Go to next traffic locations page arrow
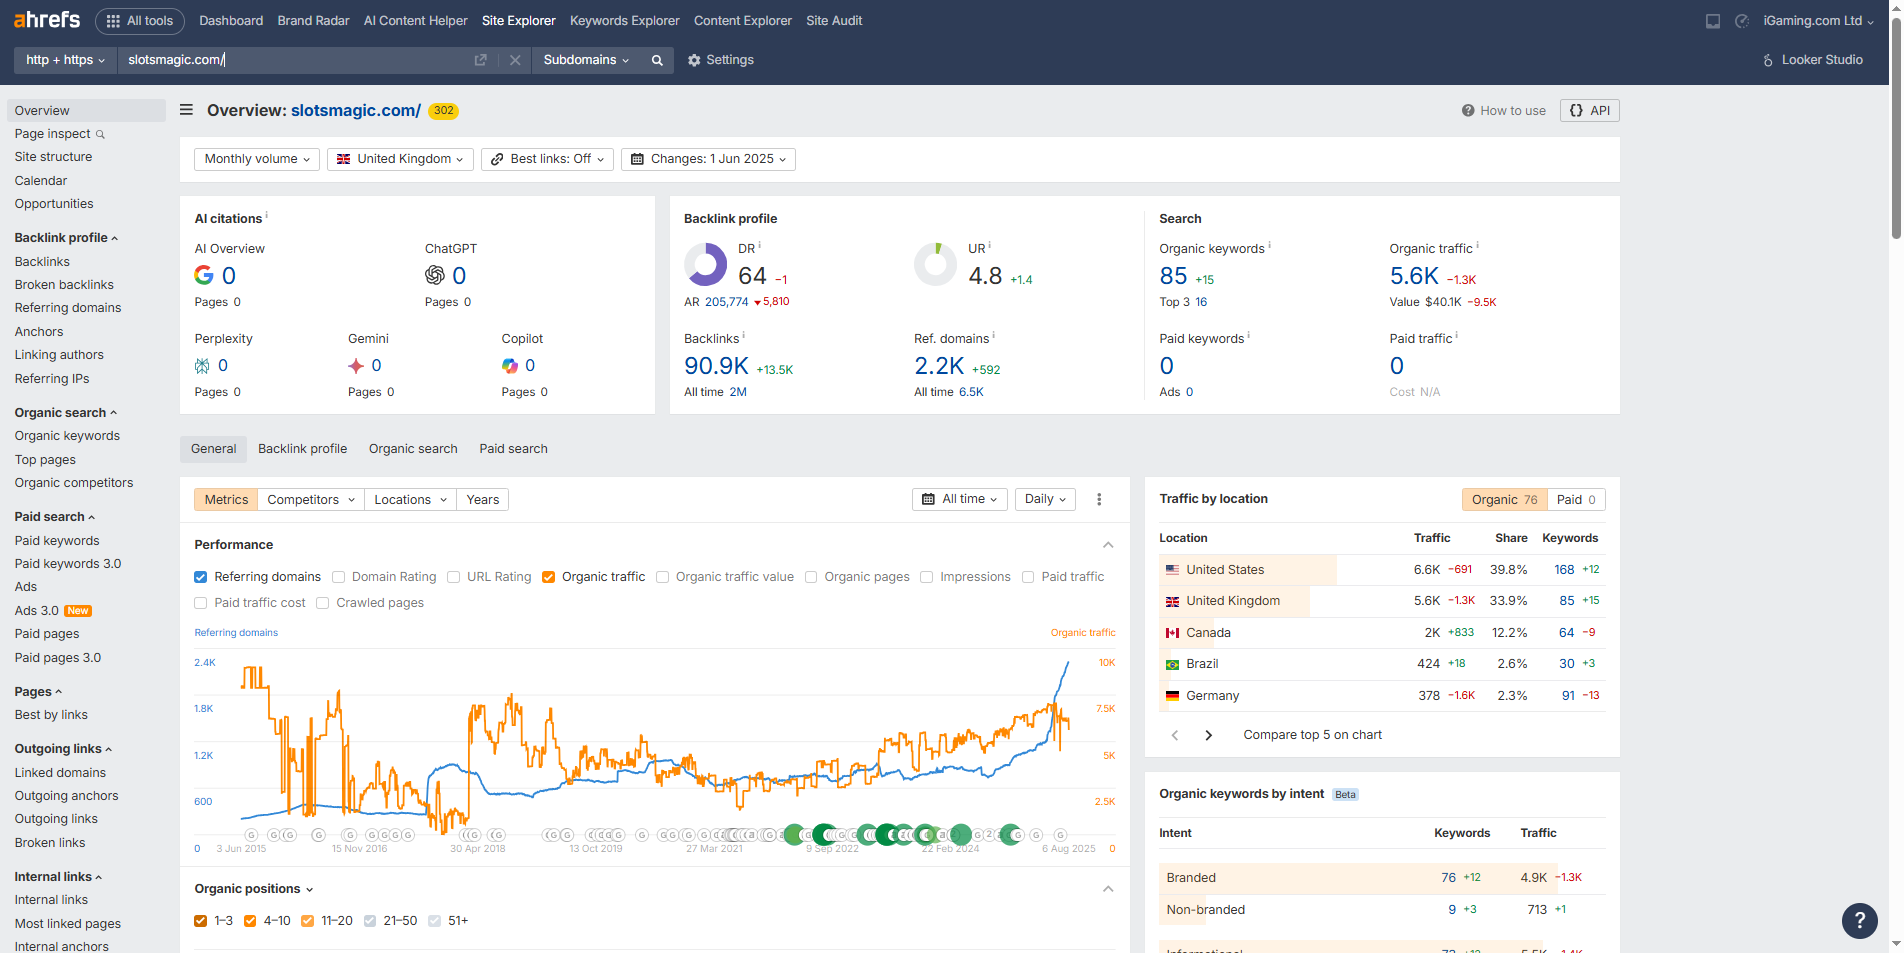Image resolution: width=1904 pixels, height=953 pixels. pos(1209,735)
